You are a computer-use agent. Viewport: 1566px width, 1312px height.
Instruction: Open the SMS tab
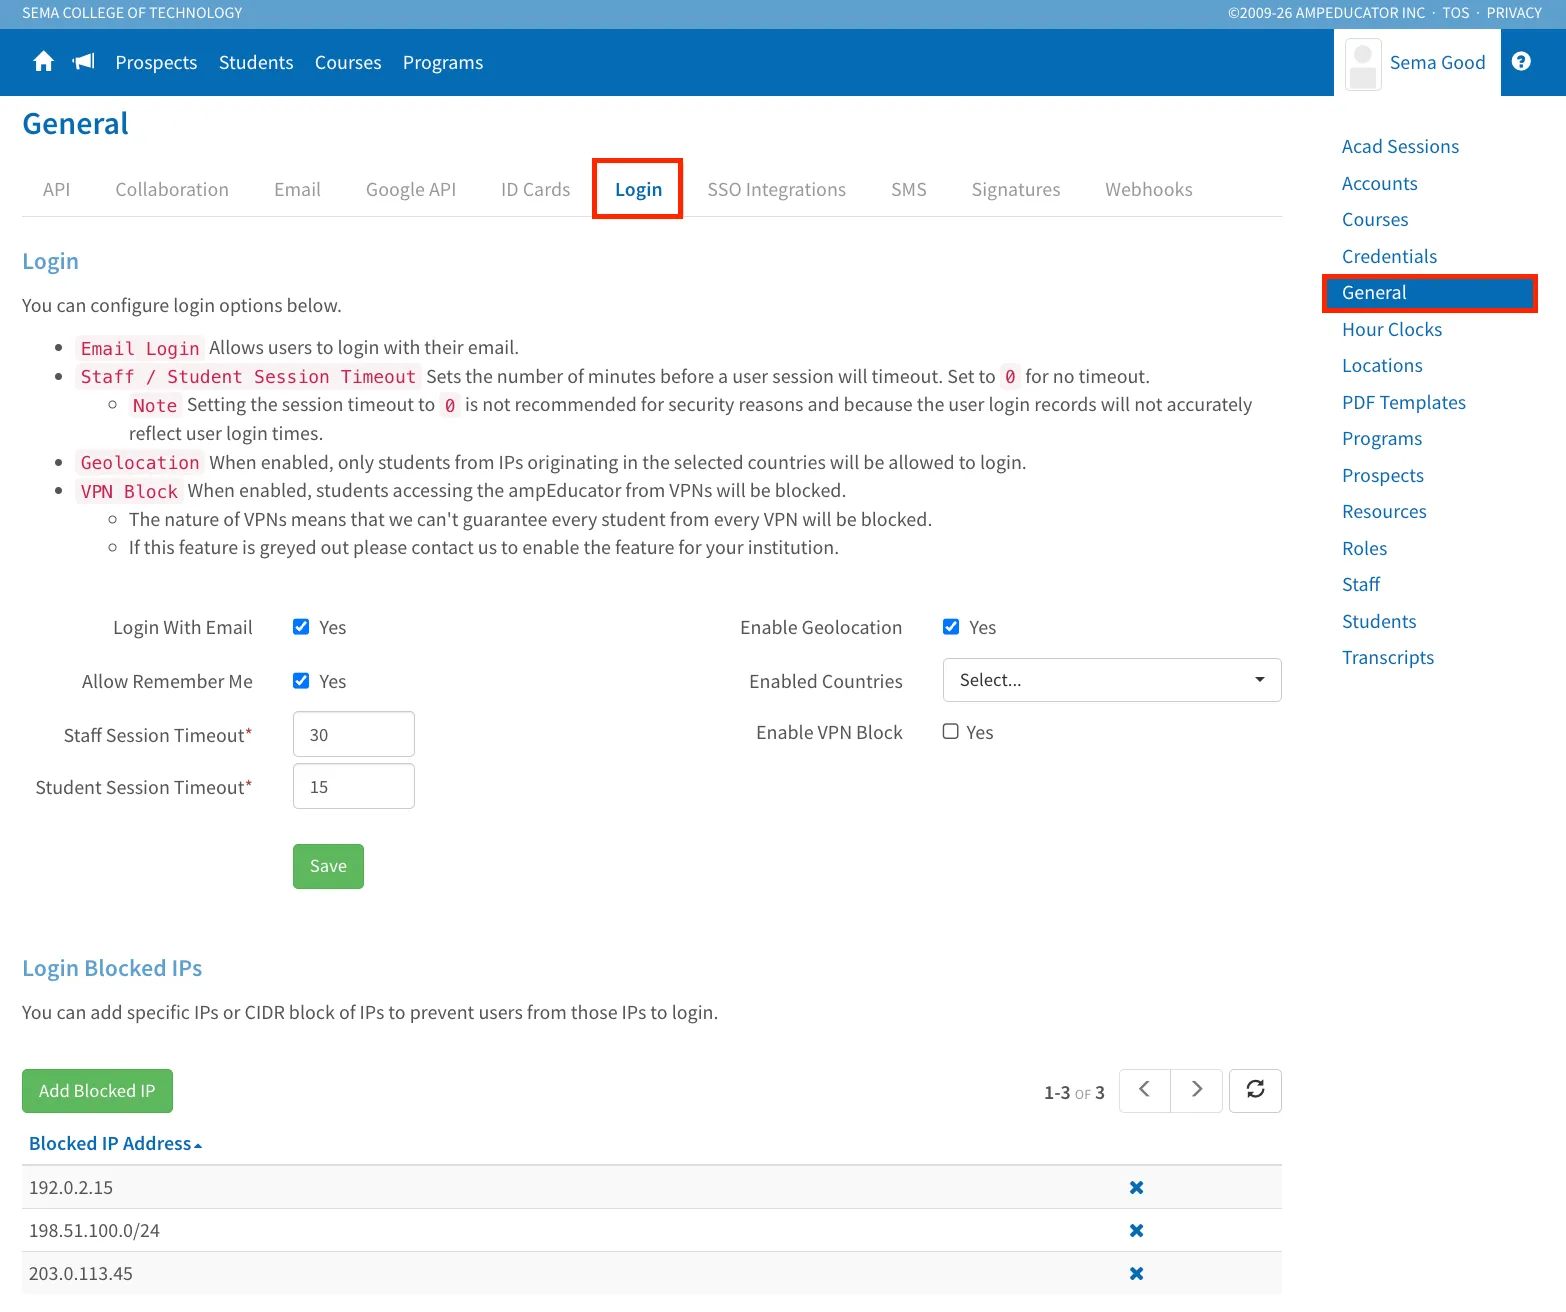[x=909, y=190]
